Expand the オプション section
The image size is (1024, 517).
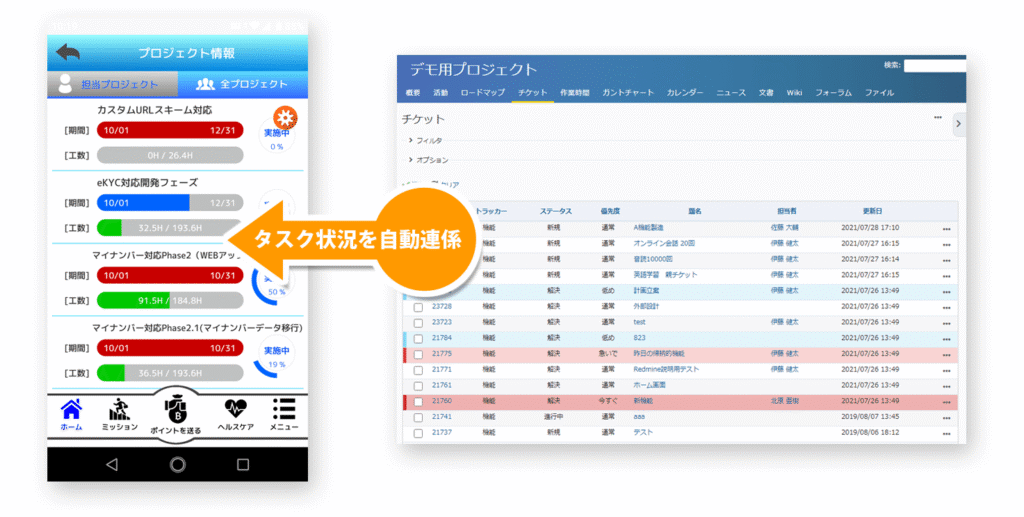428,160
